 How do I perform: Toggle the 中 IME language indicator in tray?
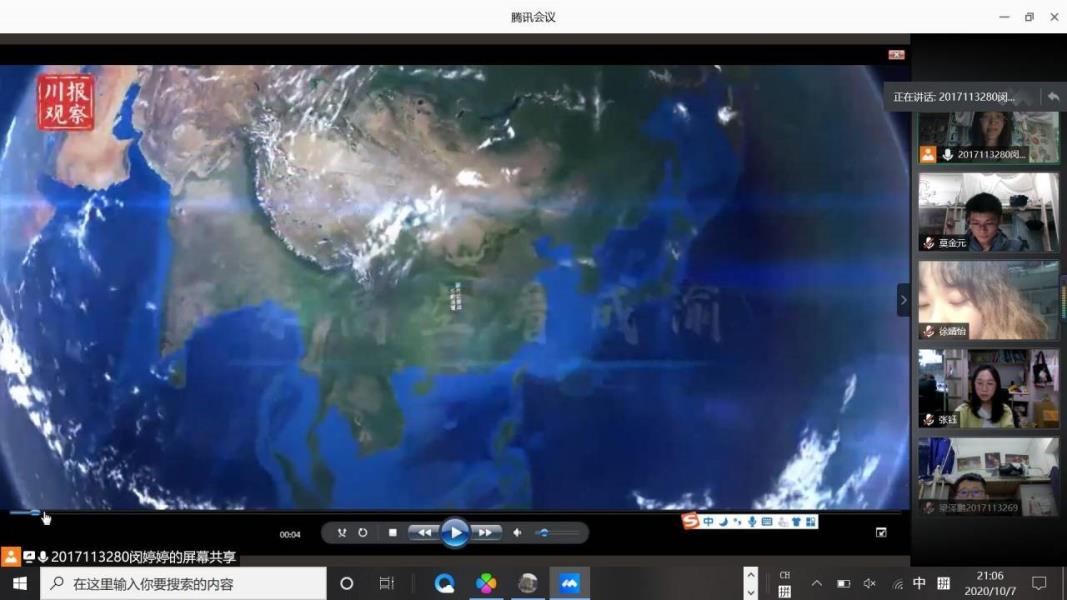pos(919,583)
